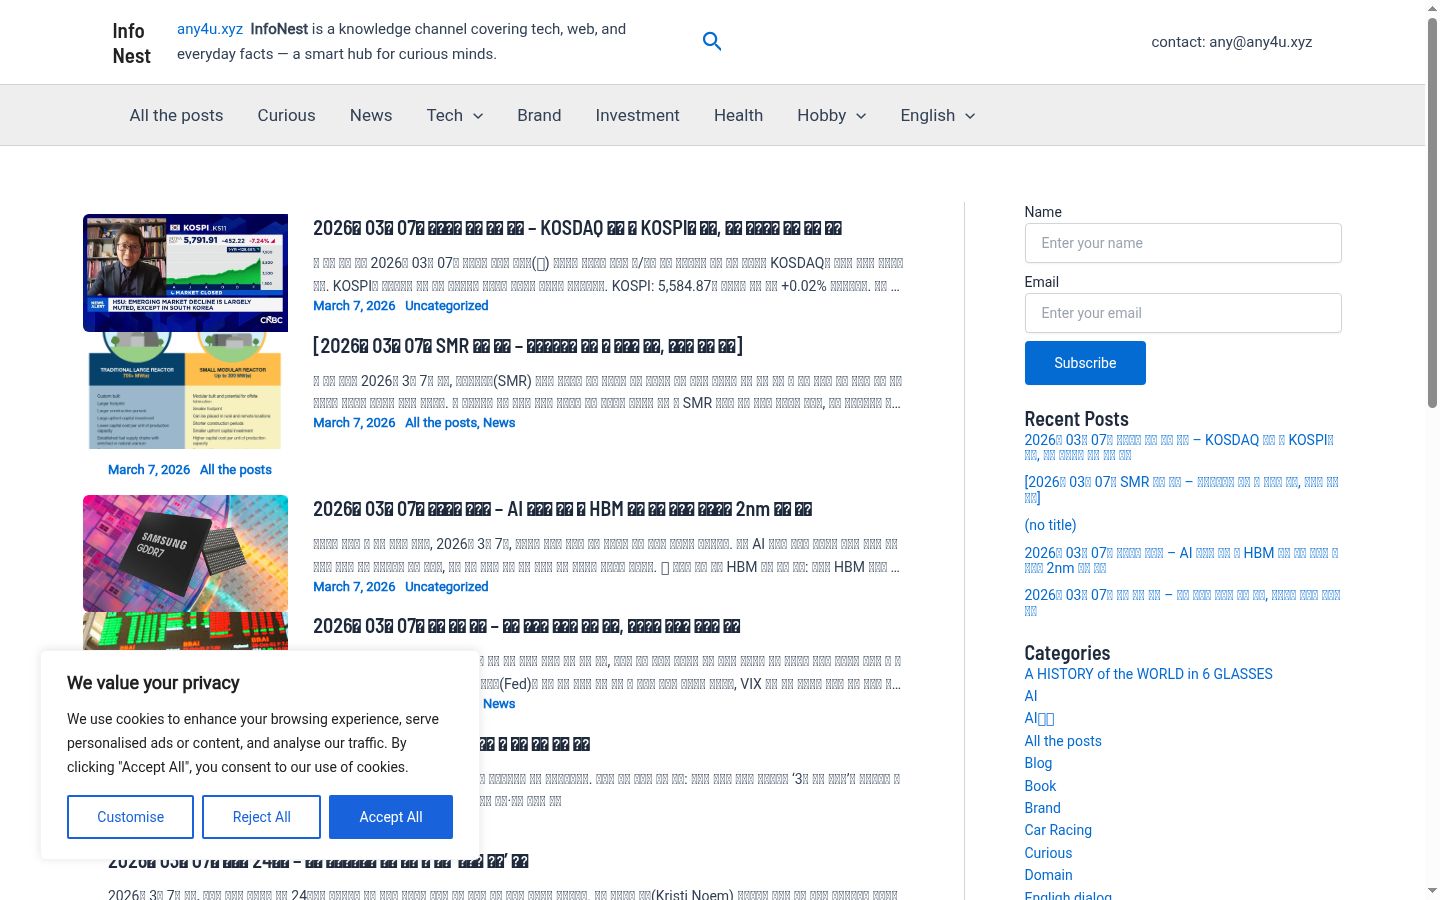Viewport: 1440px width, 900px height.
Task: Open the Blog category
Action: tap(1038, 763)
